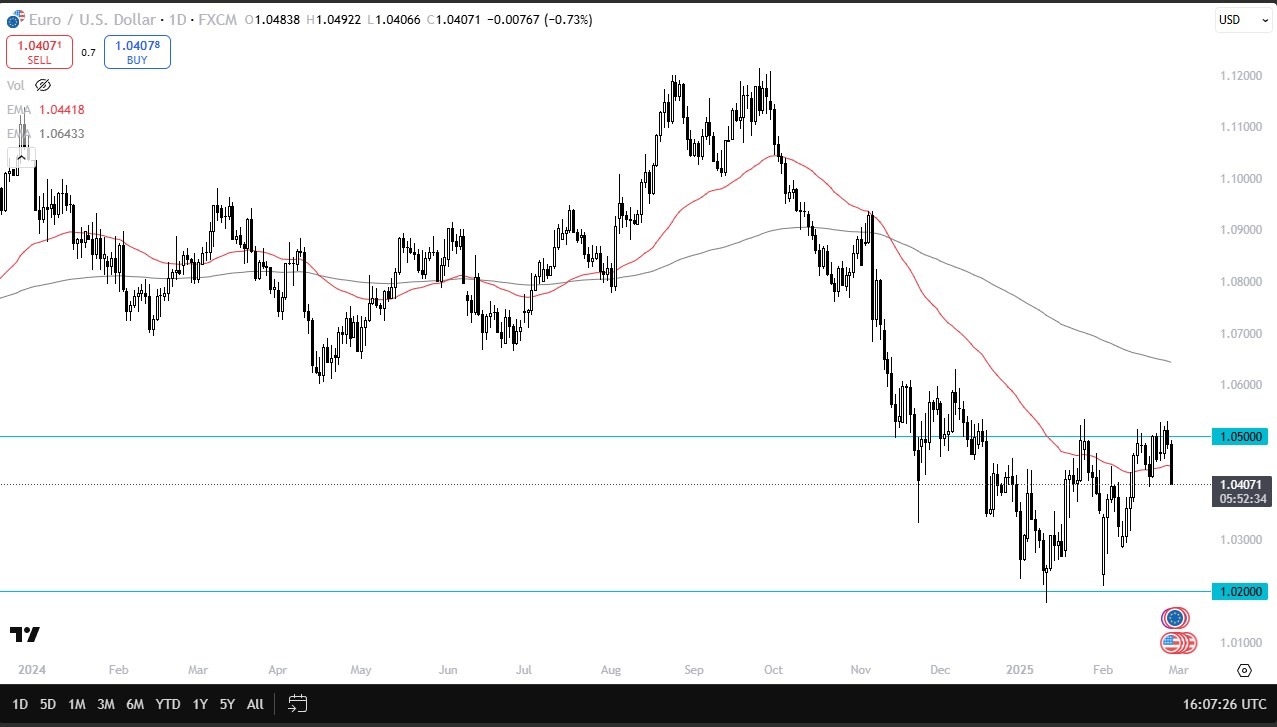Show the All time range
The width and height of the screenshot is (1277, 727).
pos(255,704)
